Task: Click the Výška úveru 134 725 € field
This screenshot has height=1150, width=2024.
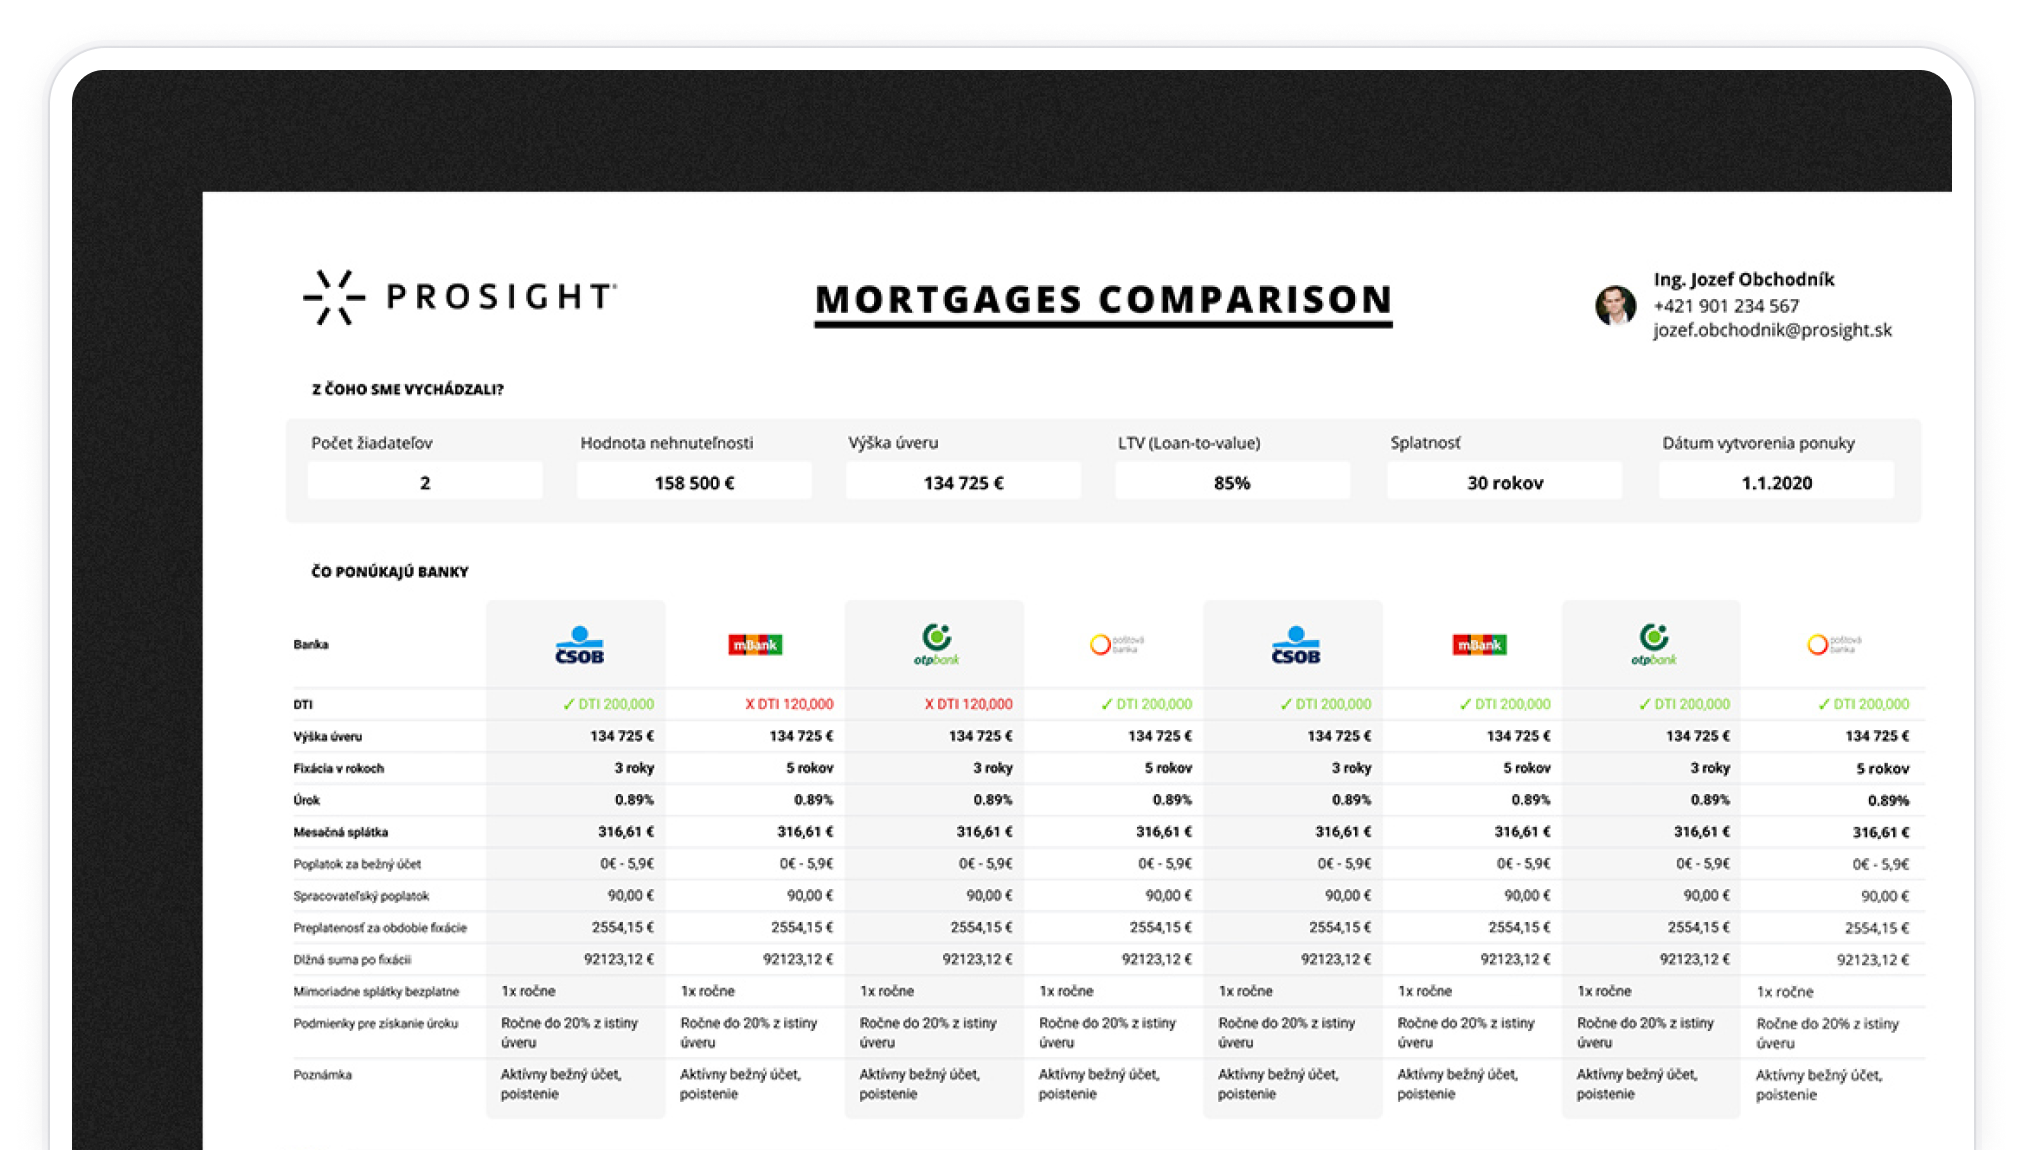Action: point(963,482)
